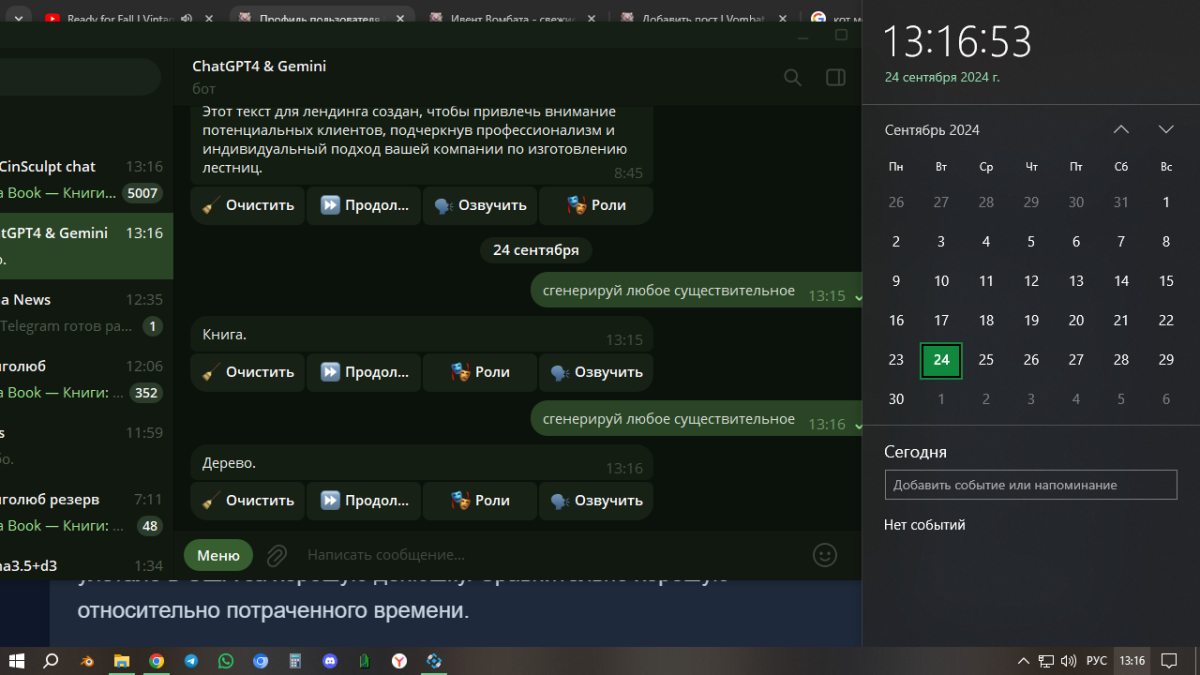Go to previous month with up chevron
This screenshot has height=675, width=1200.
coord(1121,130)
